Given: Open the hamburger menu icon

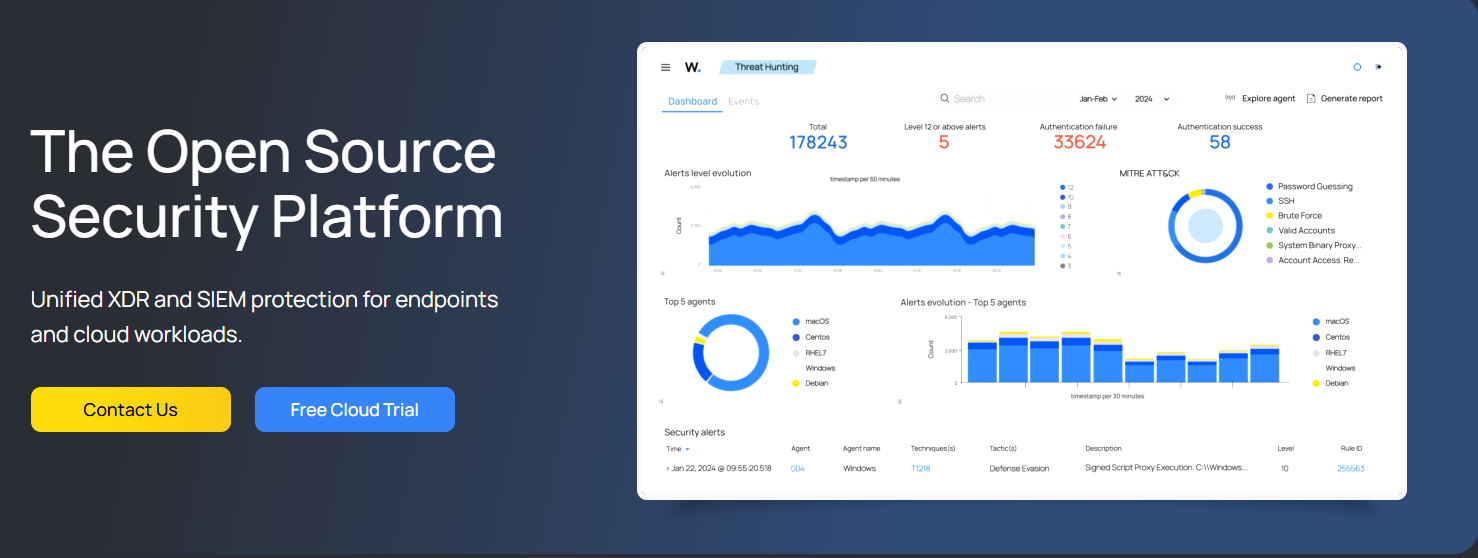Looking at the screenshot, I should pos(665,68).
